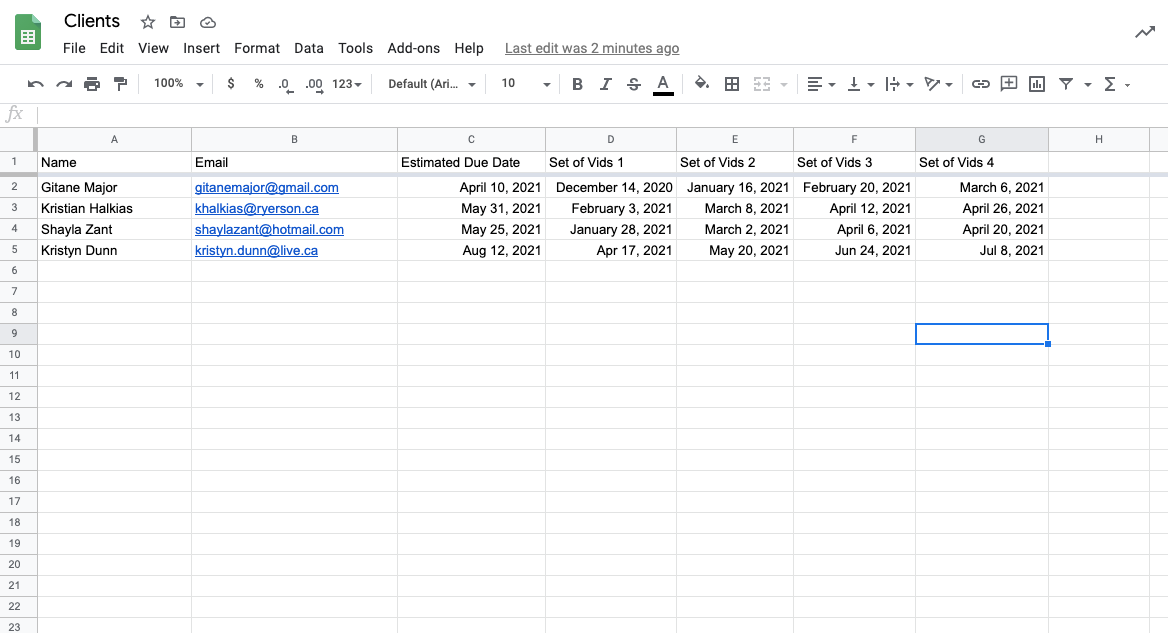Rename the Clients document title
The height and width of the screenshot is (633, 1168).
click(x=92, y=21)
